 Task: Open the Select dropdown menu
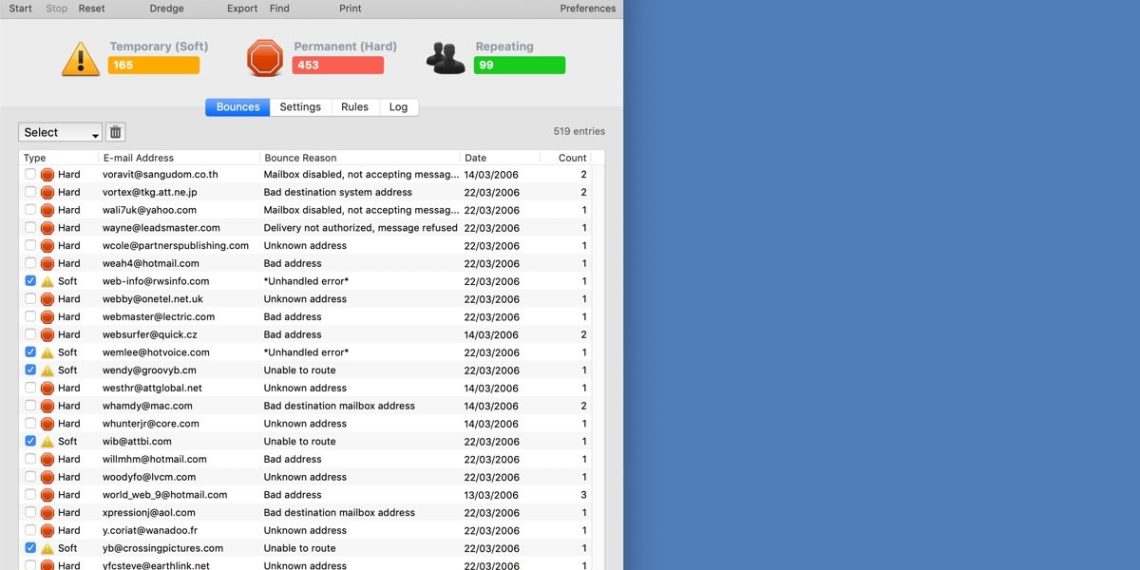(x=60, y=132)
